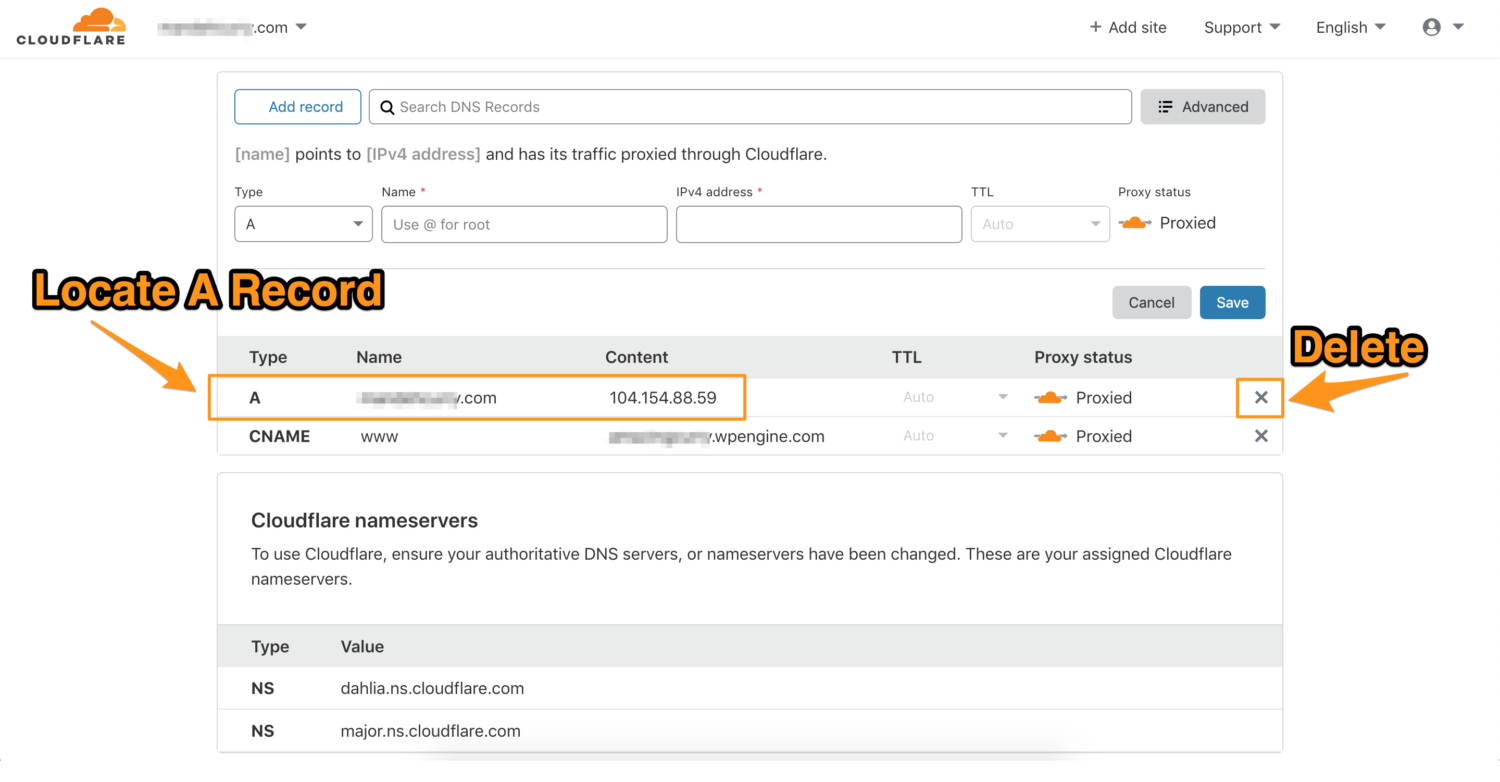Open the Support menu
This screenshot has width=1500, height=782.
tap(1242, 27)
